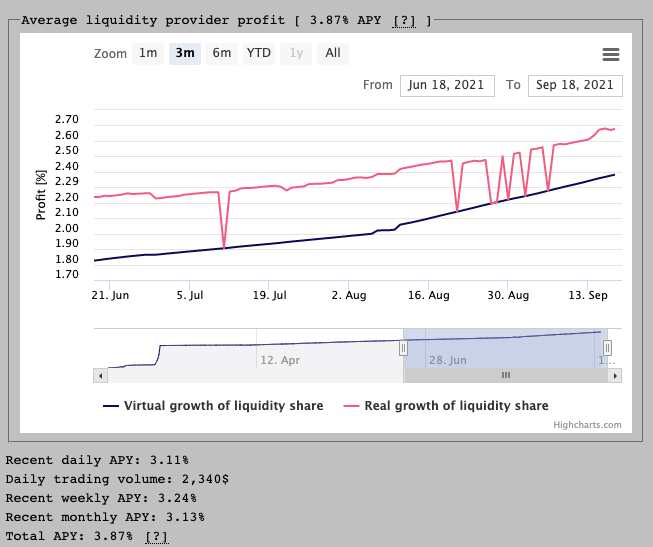Select the 3m zoom range
This screenshot has height=547, width=653.
185,54
